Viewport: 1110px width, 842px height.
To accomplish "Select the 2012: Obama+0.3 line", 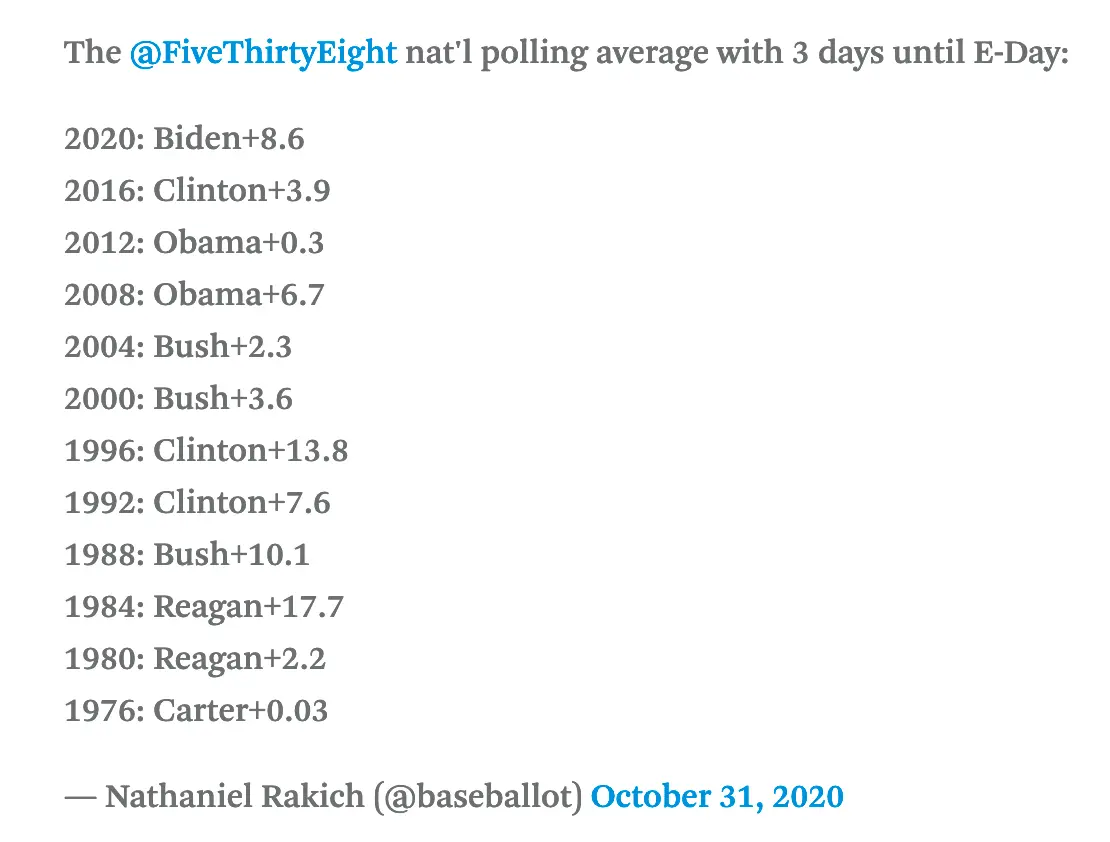I will click(x=194, y=243).
